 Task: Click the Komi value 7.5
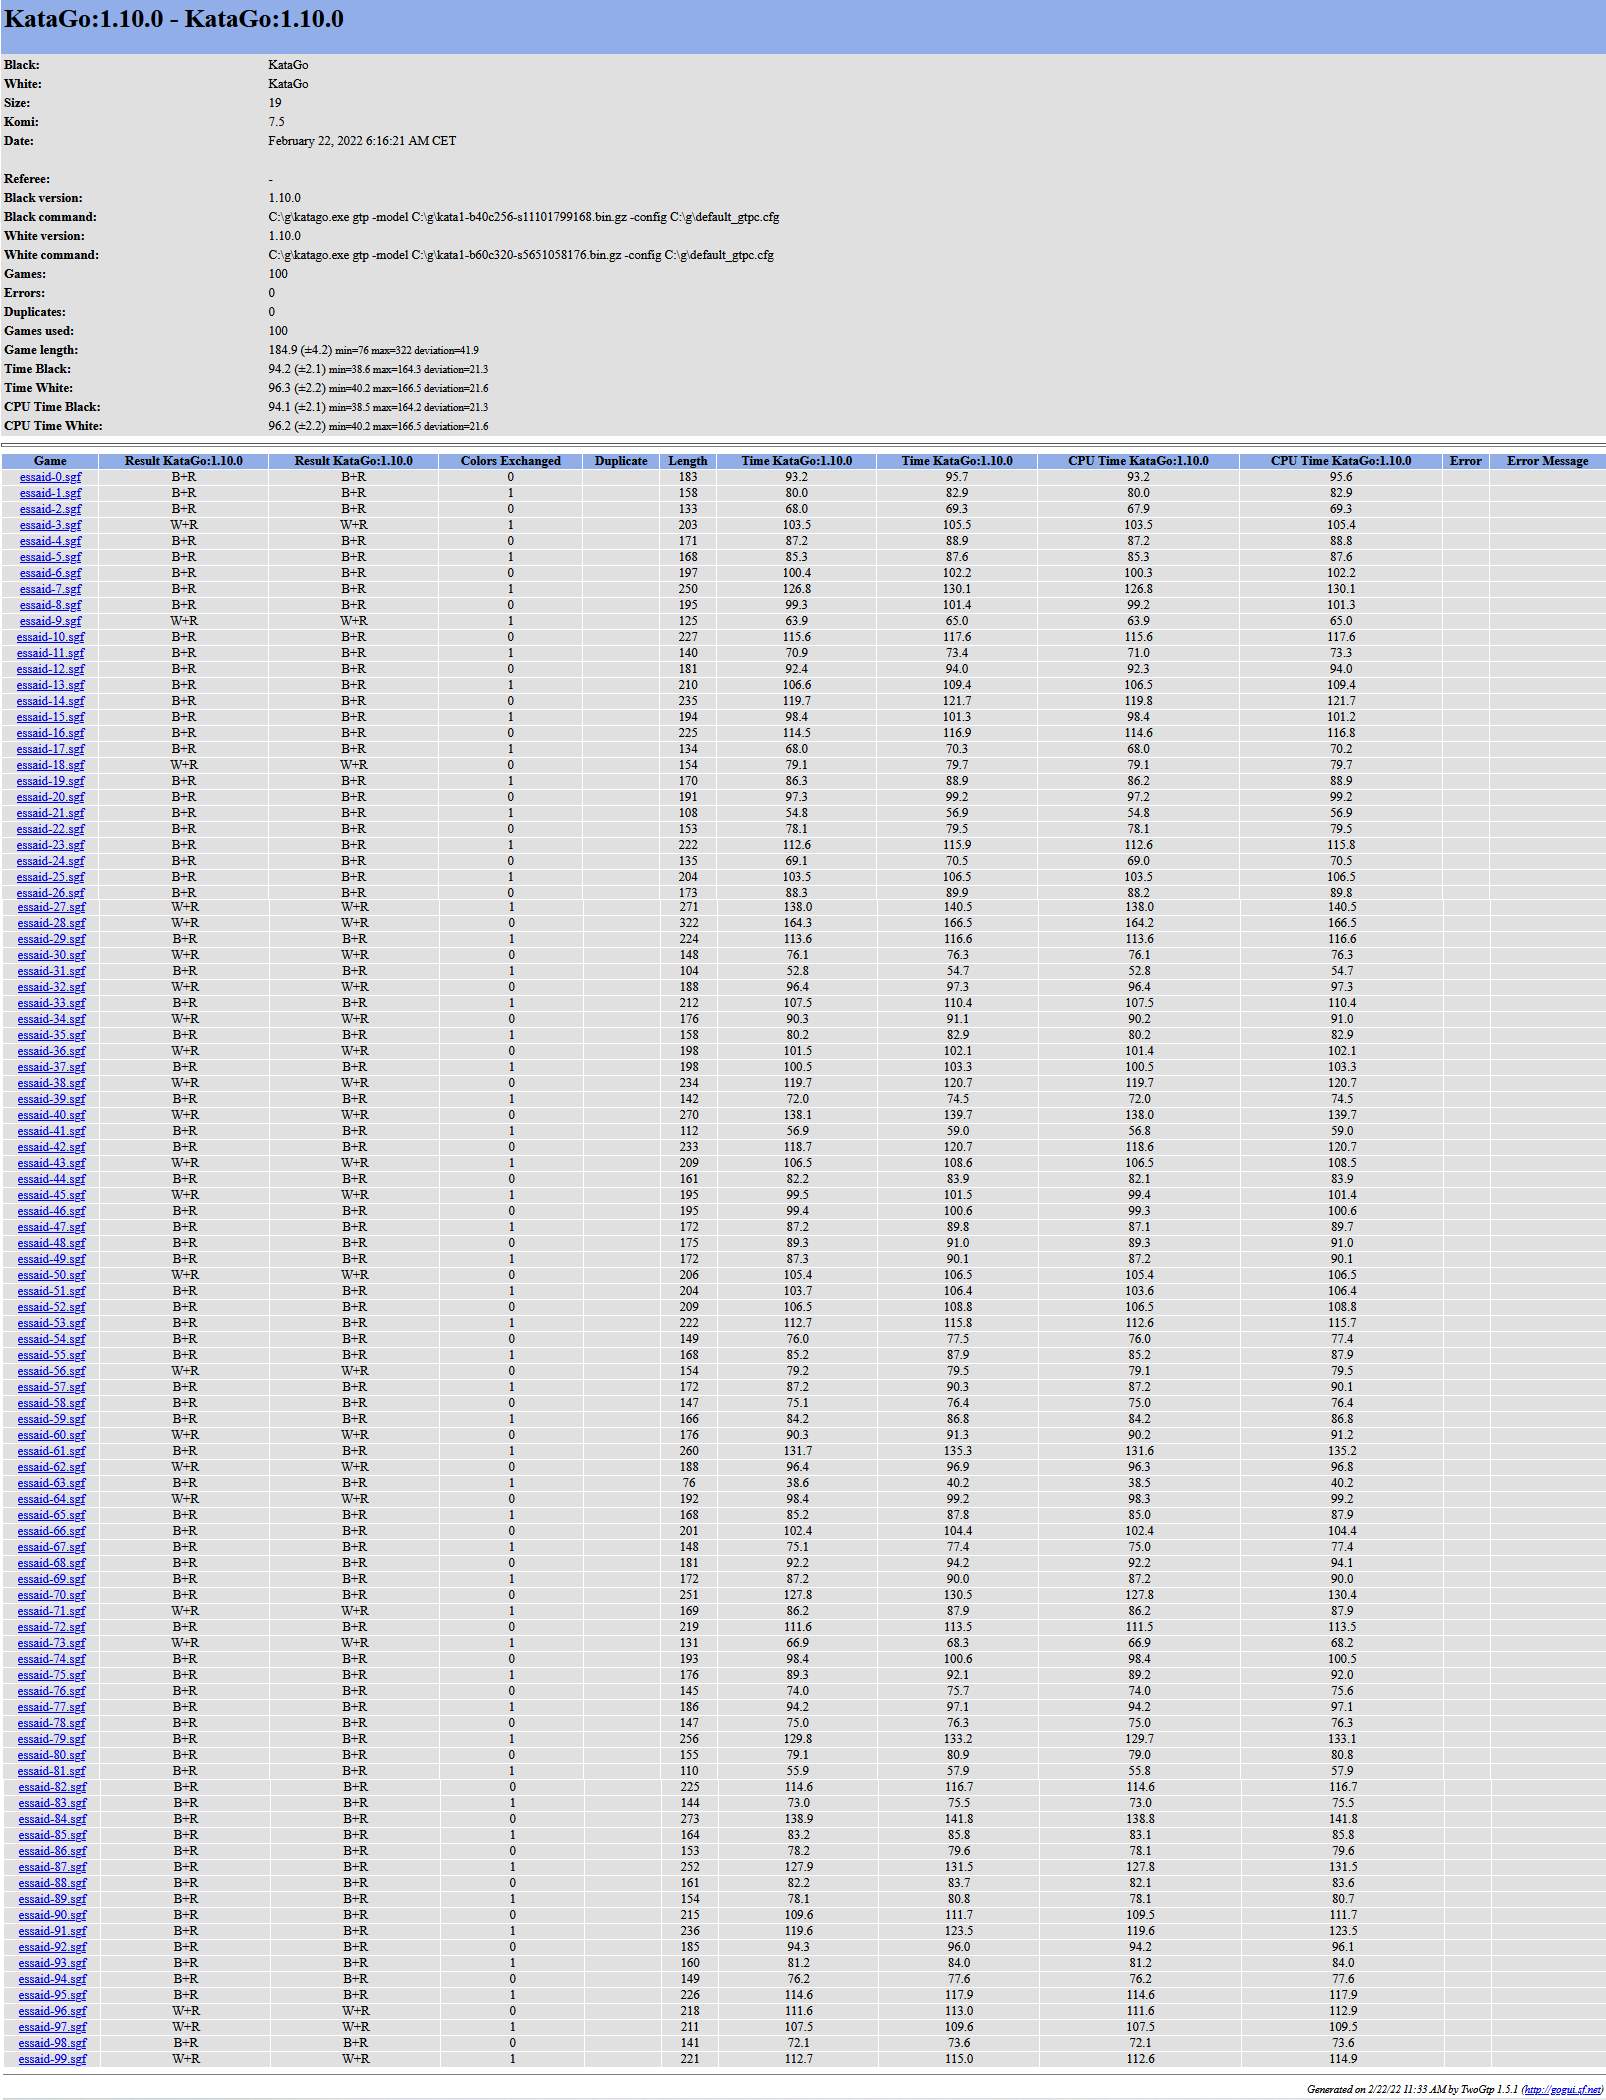276,122
